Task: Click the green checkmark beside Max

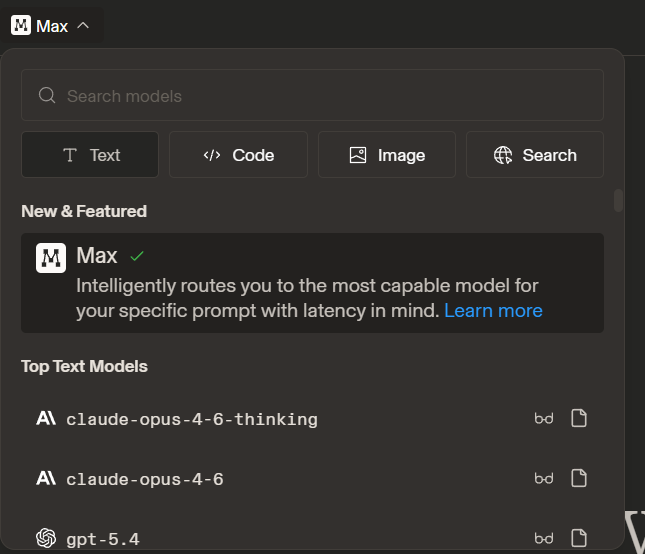Action: (x=137, y=257)
